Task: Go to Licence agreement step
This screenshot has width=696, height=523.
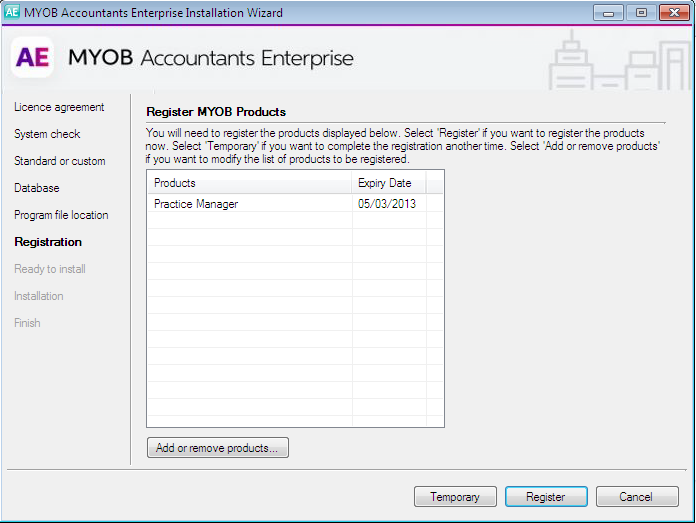Action: (59, 107)
